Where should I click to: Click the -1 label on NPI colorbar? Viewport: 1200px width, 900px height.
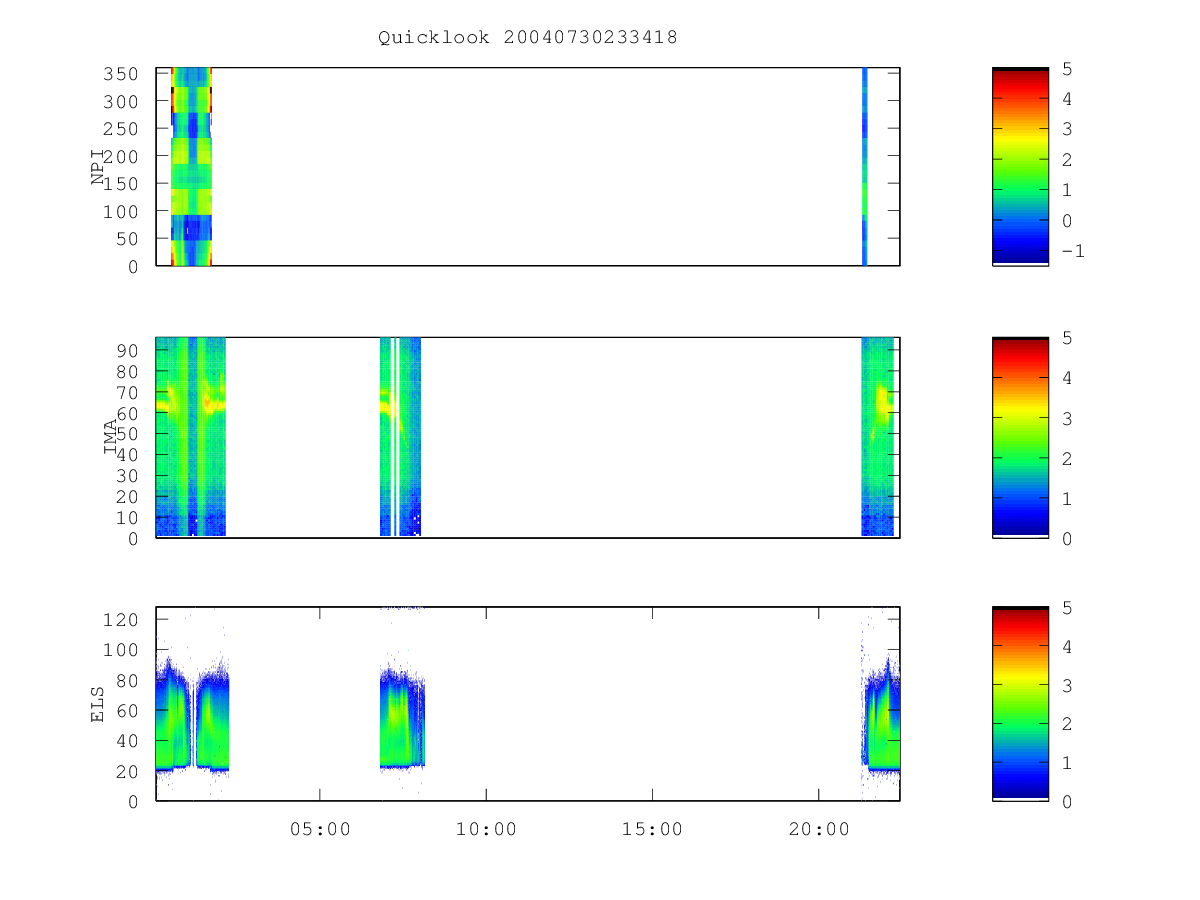pyautogui.click(x=1072, y=251)
